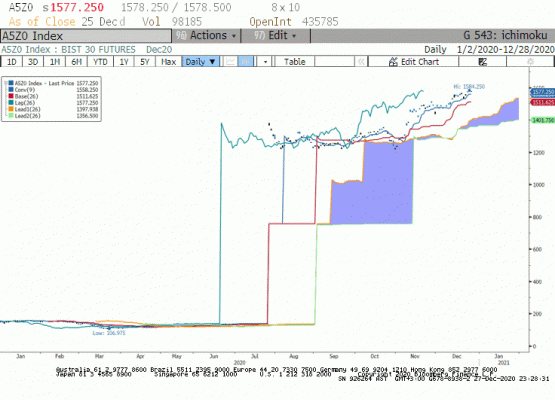Open the Edit menu
This screenshot has height=400, width=555.
coord(275,36)
